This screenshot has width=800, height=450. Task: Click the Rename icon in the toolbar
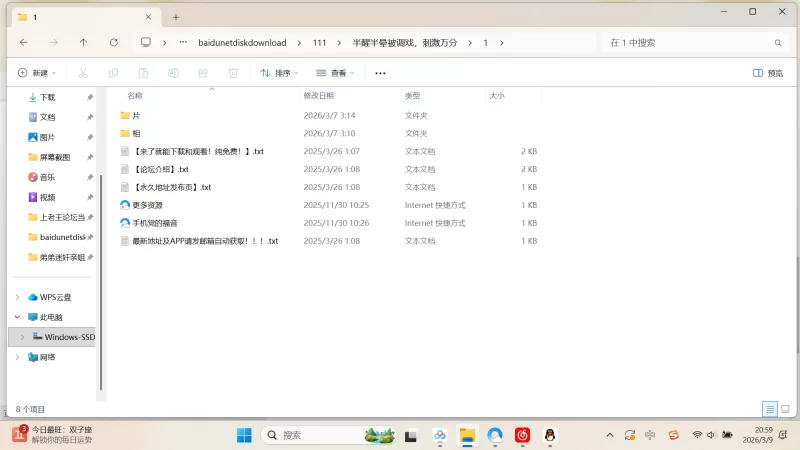173,73
